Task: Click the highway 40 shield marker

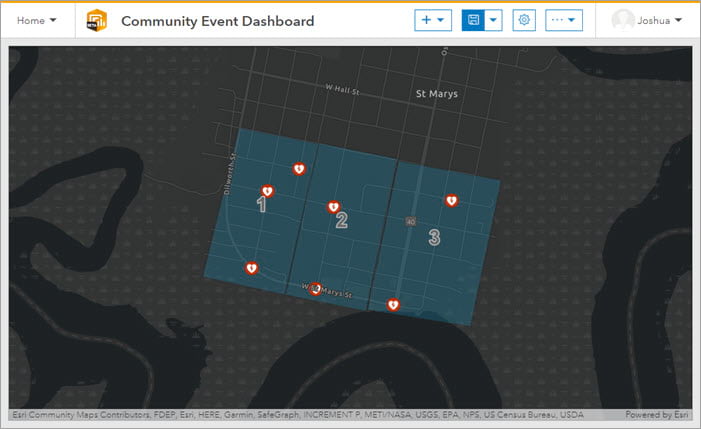Action: point(411,221)
